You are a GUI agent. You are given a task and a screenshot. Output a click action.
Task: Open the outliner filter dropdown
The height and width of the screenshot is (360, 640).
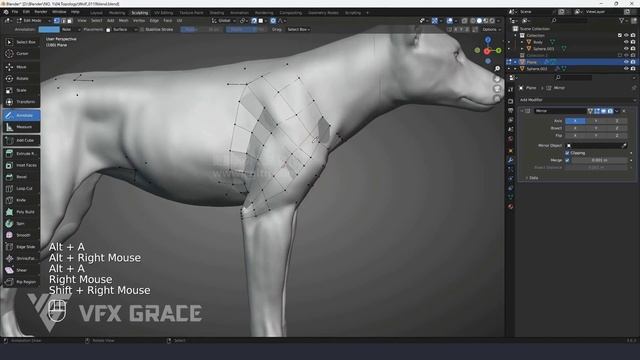point(623,20)
